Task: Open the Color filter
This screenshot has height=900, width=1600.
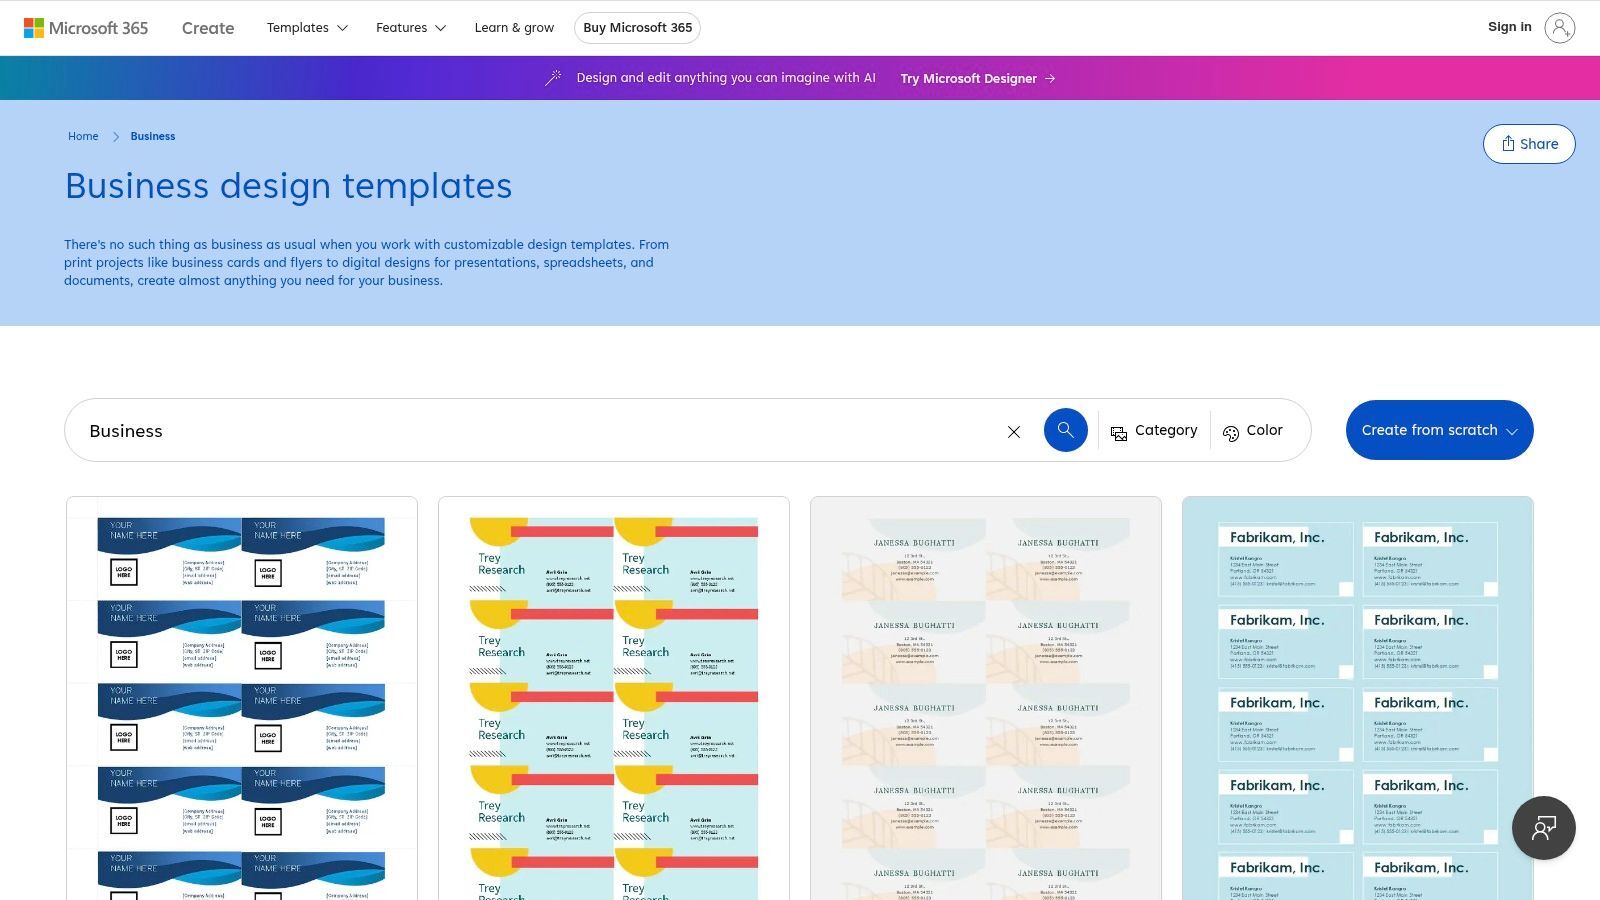Action: coord(1253,430)
